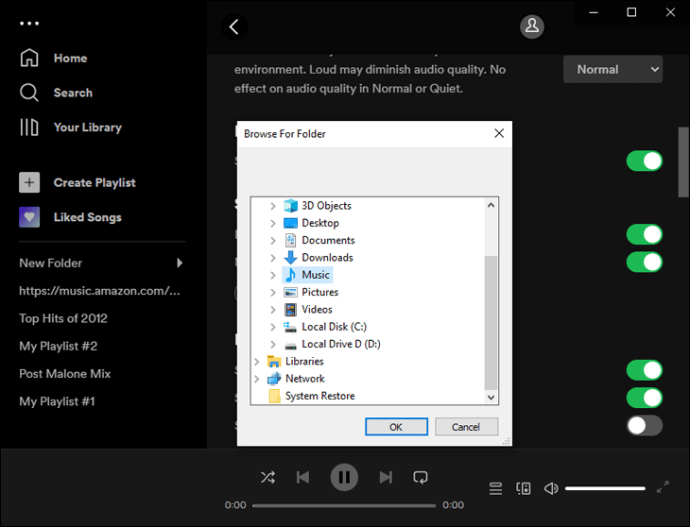Click Cancel in Browse For Folder
Viewport: 690px width, 527px height.
pyautogui.click(x=466, y=427)
